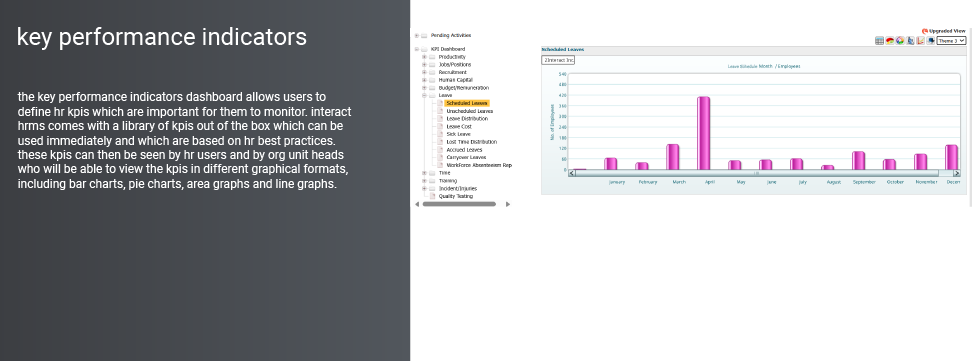Collapse the KPI Dashboard node
Image resolution: width=972 pixels, height=361 pixels.
click(417, 49)
